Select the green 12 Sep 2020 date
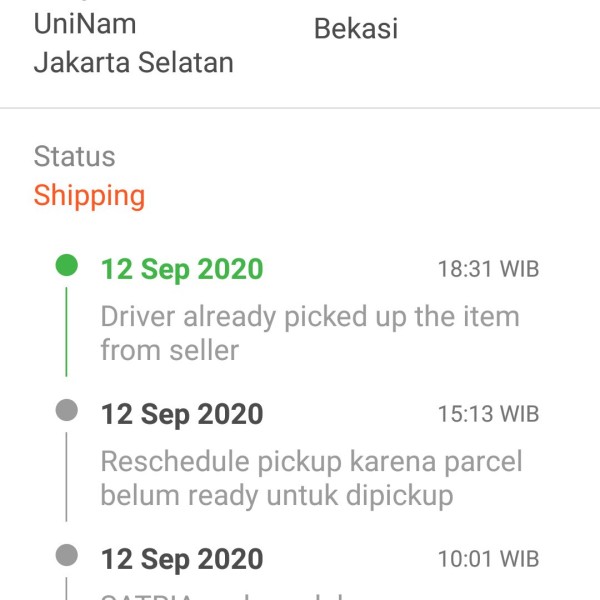Viewport: 600px width, 600px height. coord(182,269)
